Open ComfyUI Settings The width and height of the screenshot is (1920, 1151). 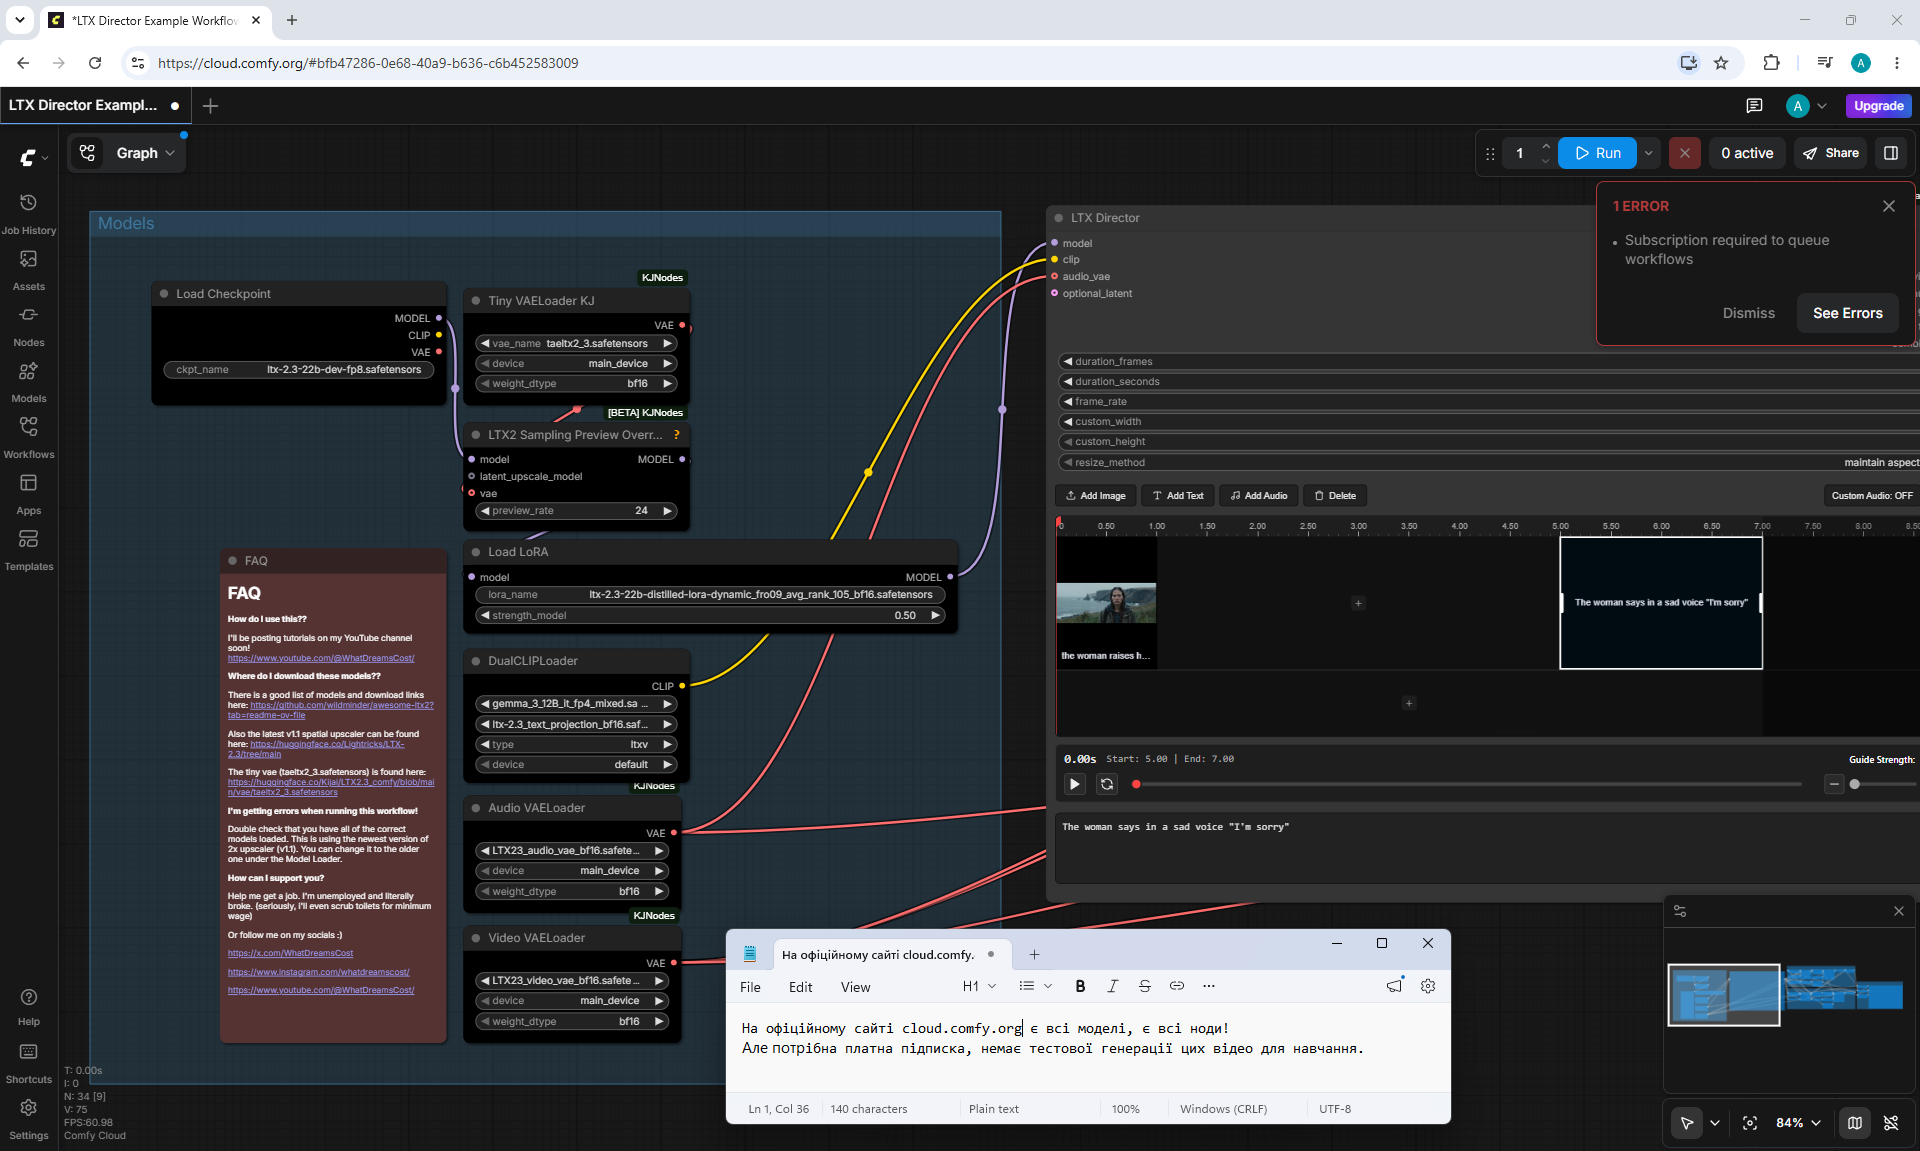point(28,1119)
